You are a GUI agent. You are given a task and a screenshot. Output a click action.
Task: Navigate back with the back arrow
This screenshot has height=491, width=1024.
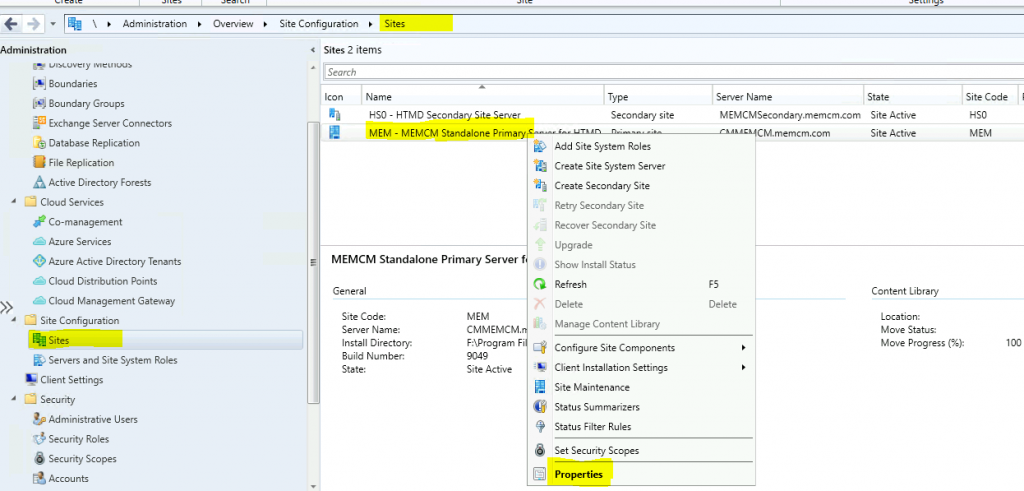click(x=10, y=24)
